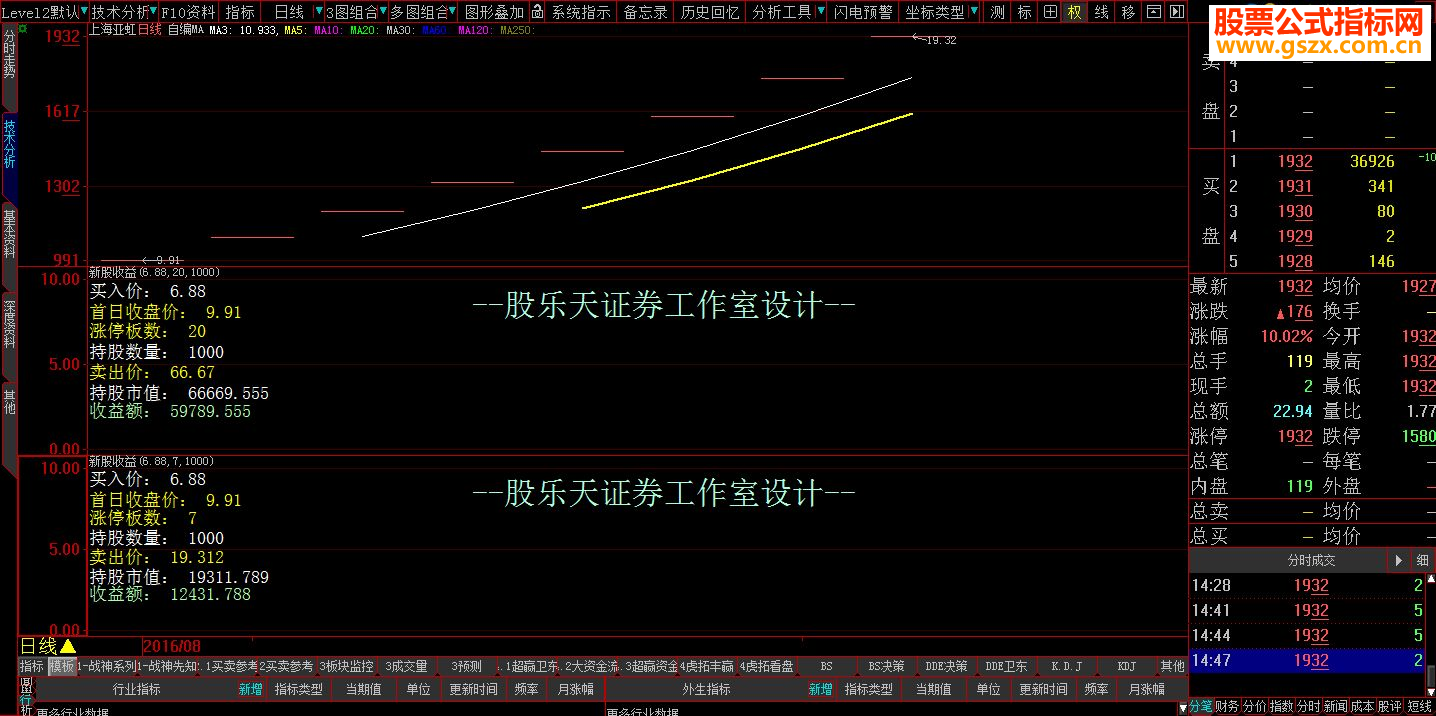
Task: Select the KDJ indicator tab at the bottom
Action: point(1127,665)
